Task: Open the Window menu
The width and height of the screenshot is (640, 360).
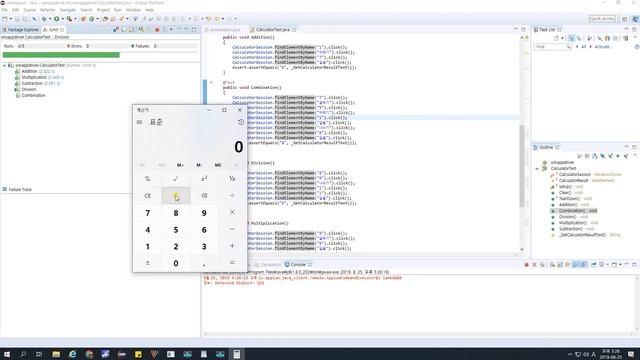Action: pos(133,10)
